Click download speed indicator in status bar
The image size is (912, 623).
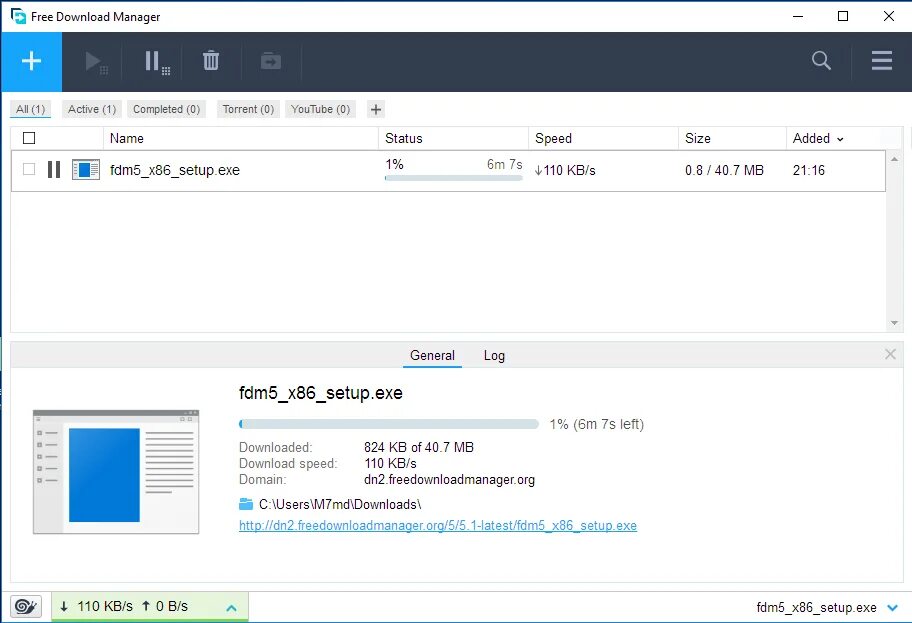point(97,607)
